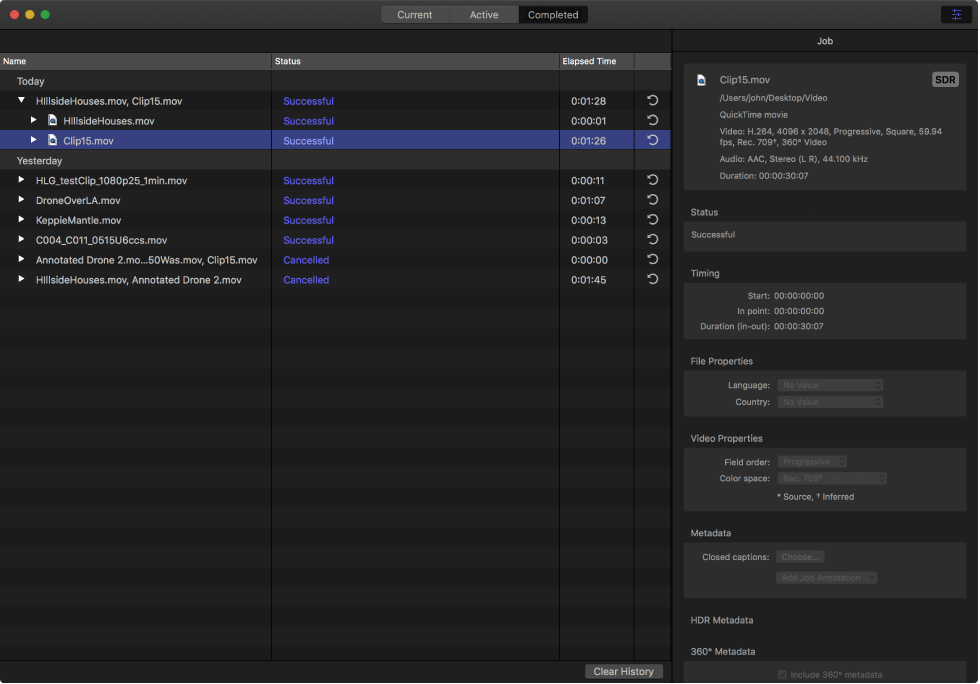Viewport: 980px width, 684px height.
Task: Open the Color space dropdown
Action: click(x=830, y=478)
